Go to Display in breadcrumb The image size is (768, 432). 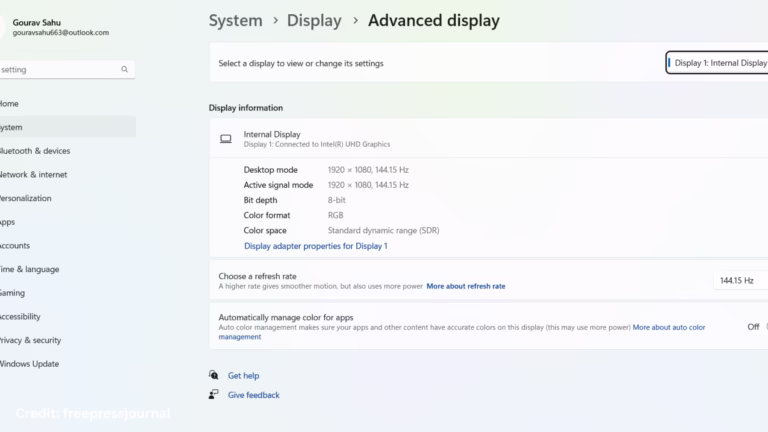point(314,21)
